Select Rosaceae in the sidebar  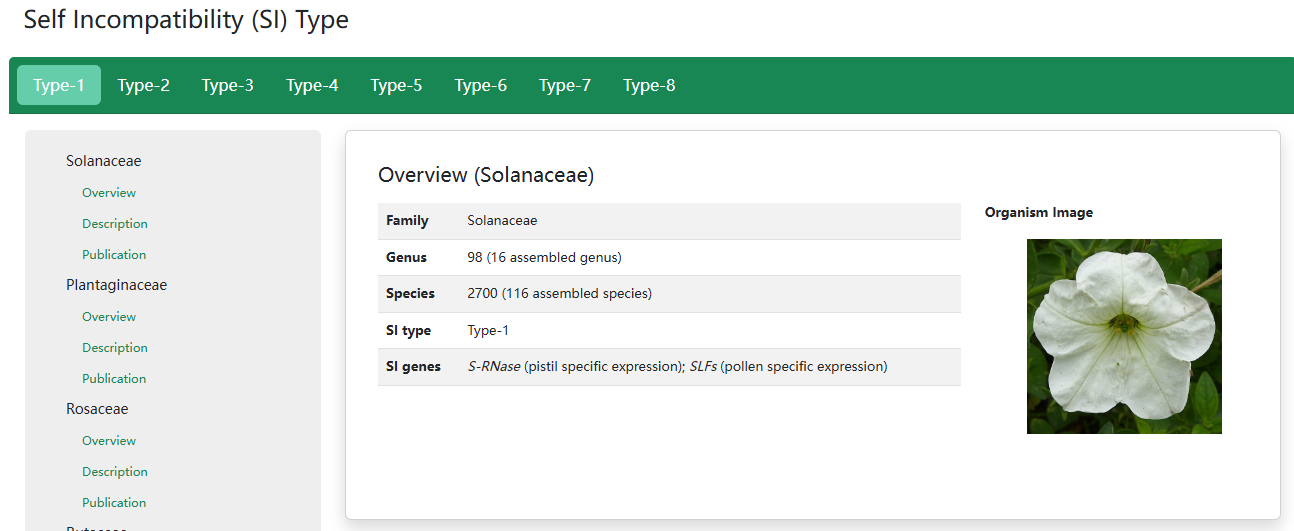pos(97,409)
